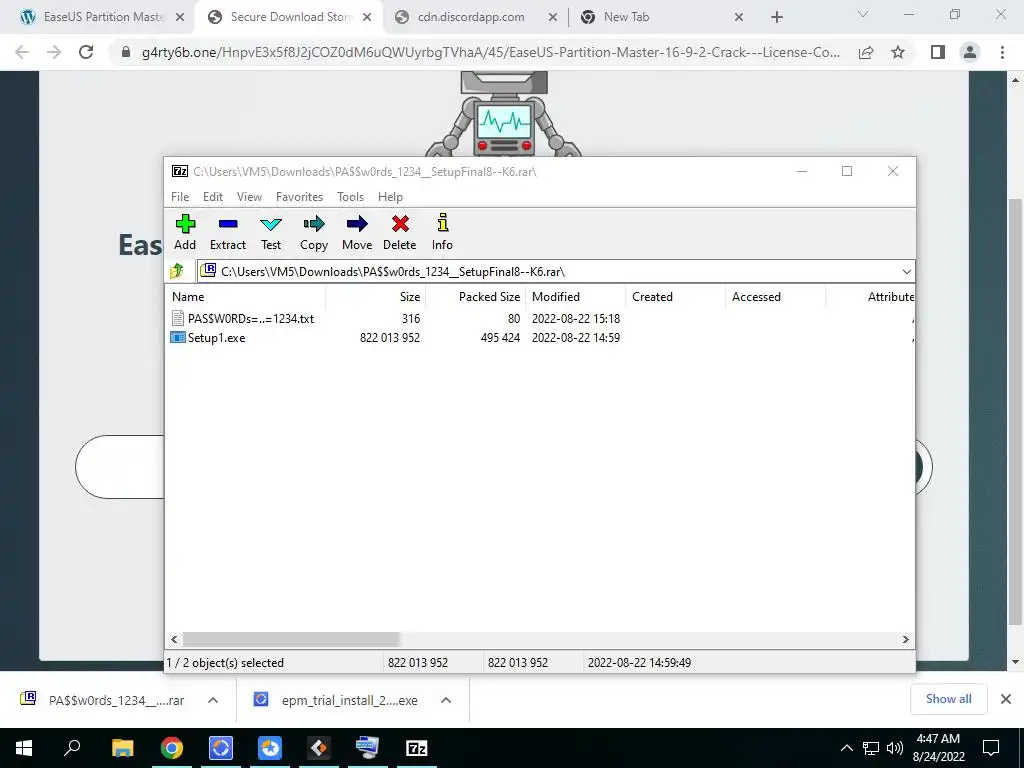The image size is (1024, 768).
Task: Open the View menu in 7-Zip
Action: pos(249,197)
